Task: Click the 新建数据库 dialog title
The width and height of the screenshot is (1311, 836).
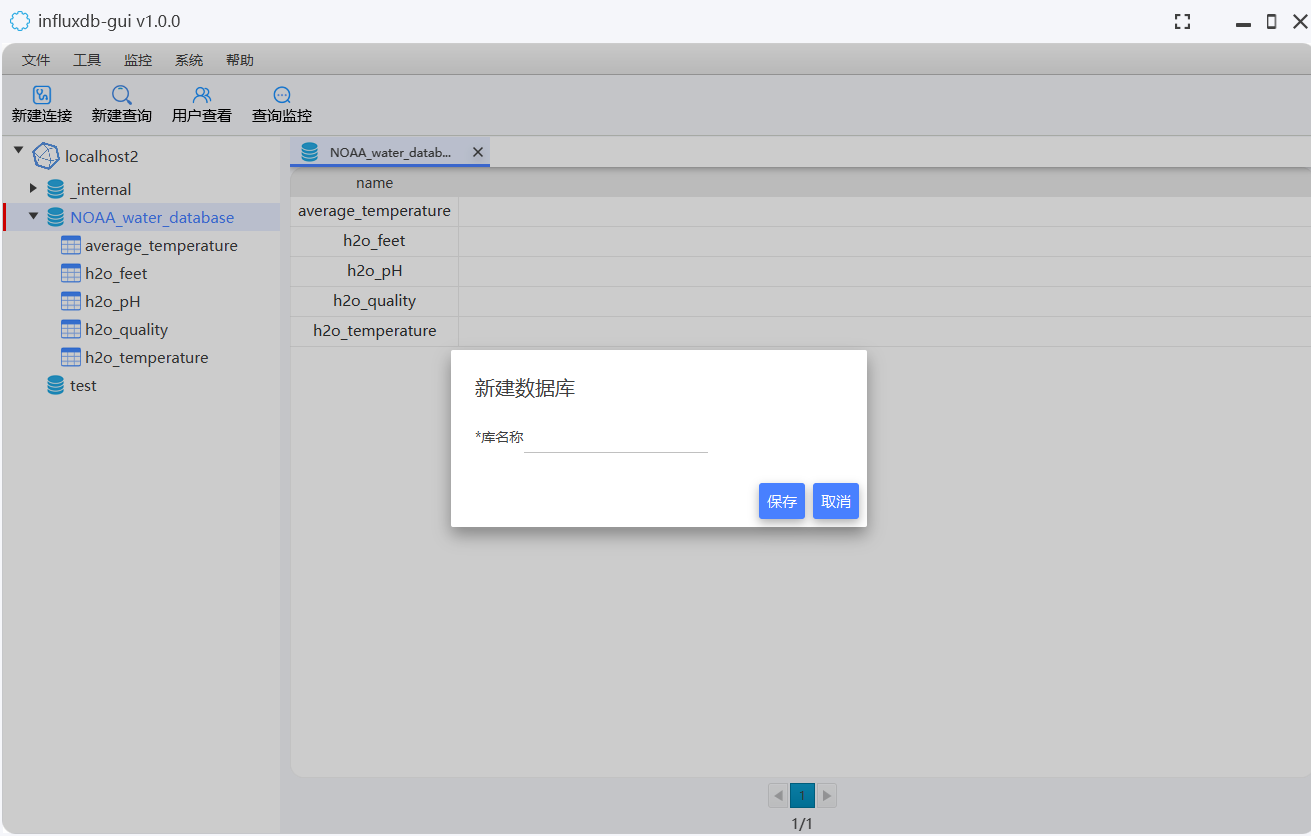Action: pos(525,388)
